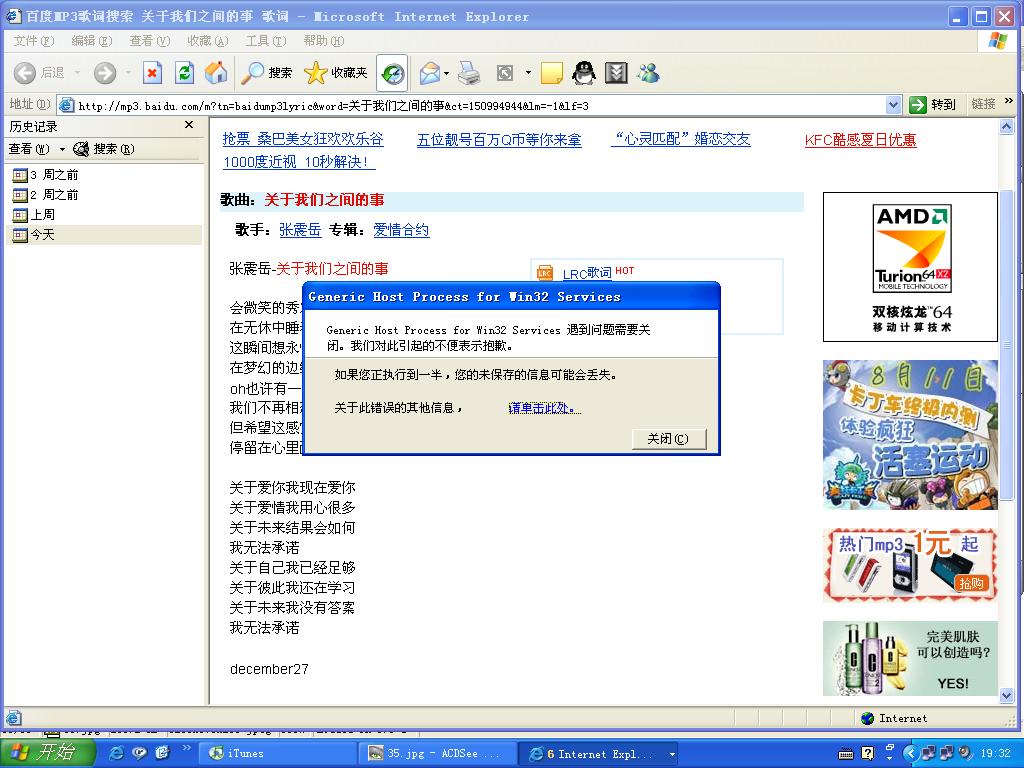
Task: Click the Messenger people icon in toolbar
Action: (x=648, y=72)
